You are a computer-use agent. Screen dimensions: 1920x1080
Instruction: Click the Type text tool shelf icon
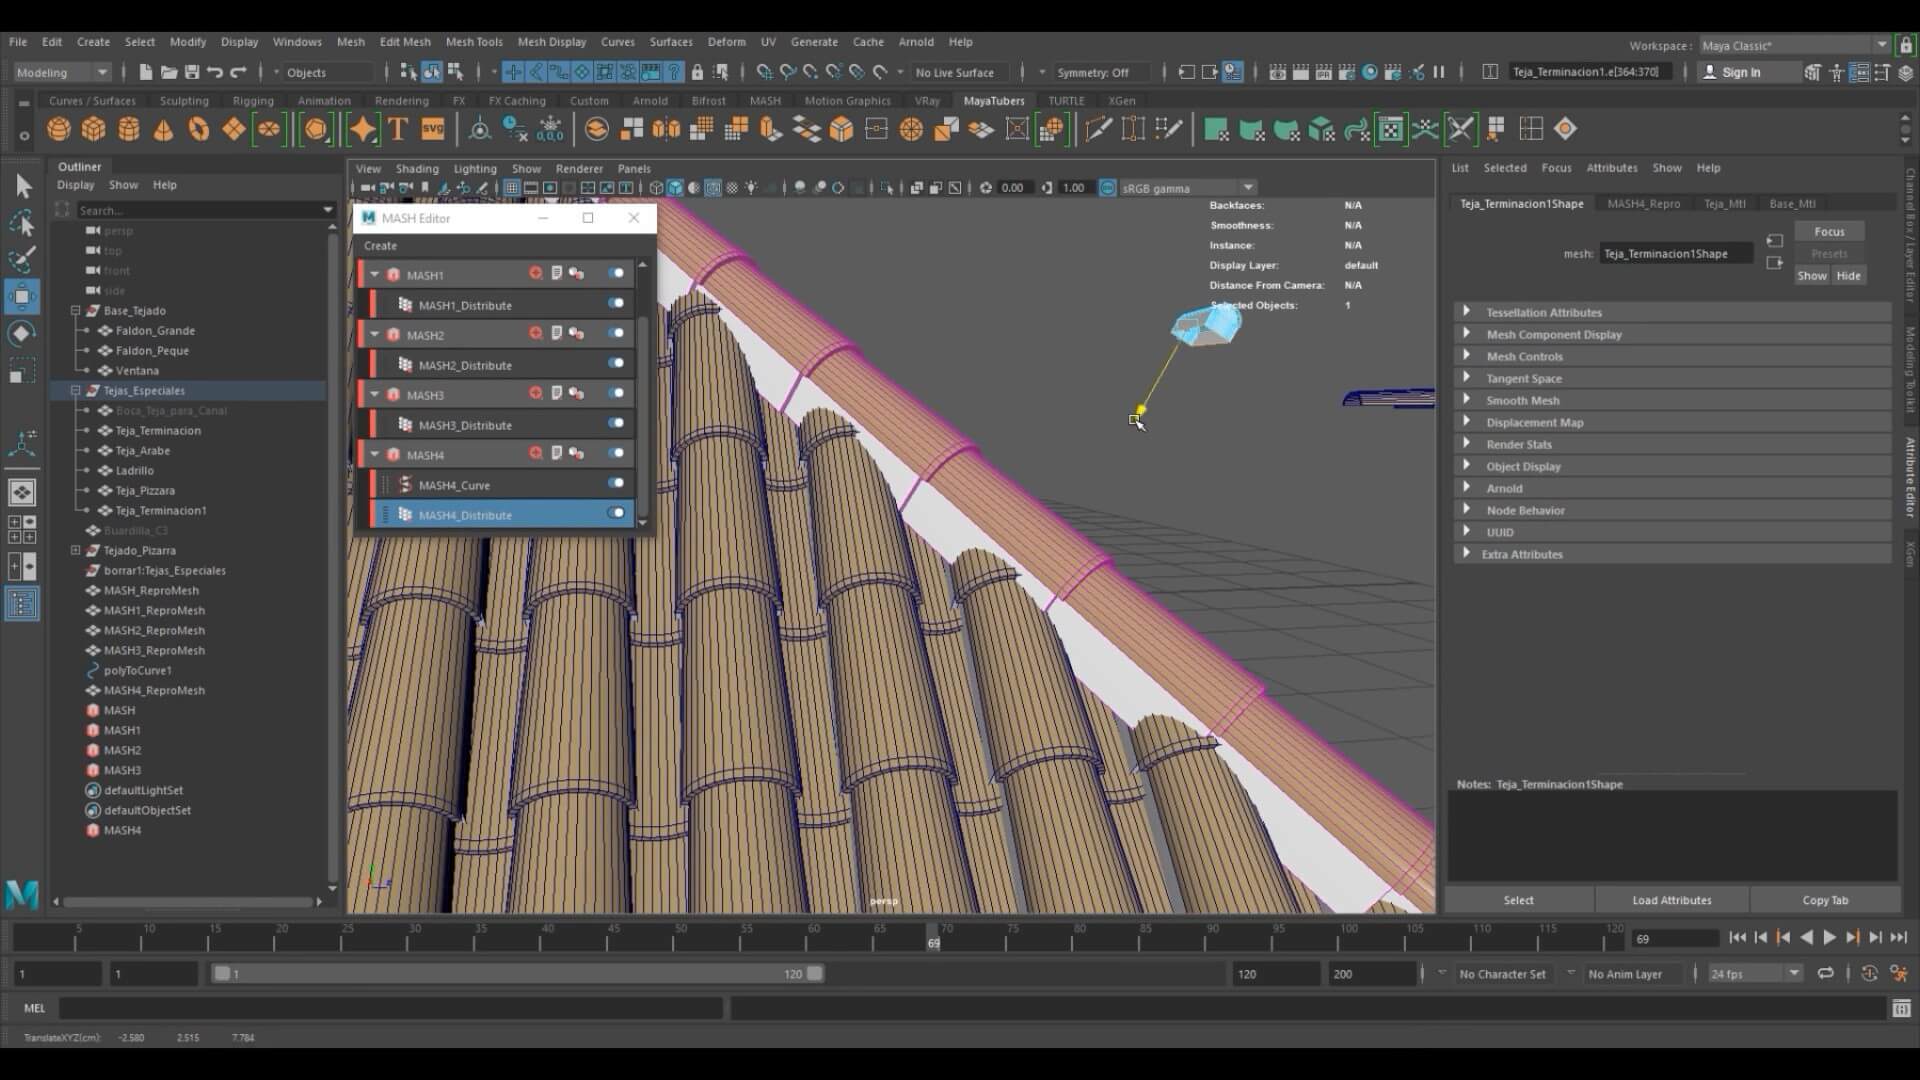(x=398, y=129)
